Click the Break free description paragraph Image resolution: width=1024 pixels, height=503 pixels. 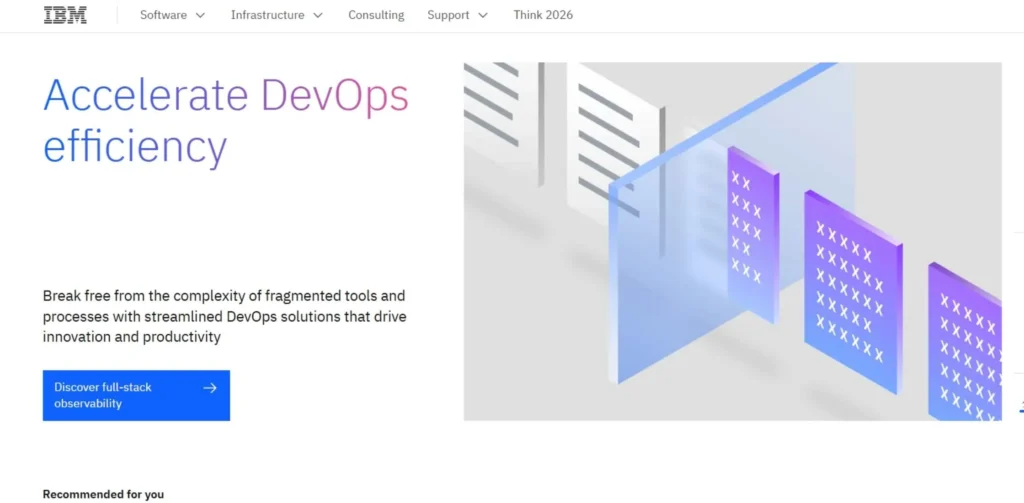pos(224,316)
